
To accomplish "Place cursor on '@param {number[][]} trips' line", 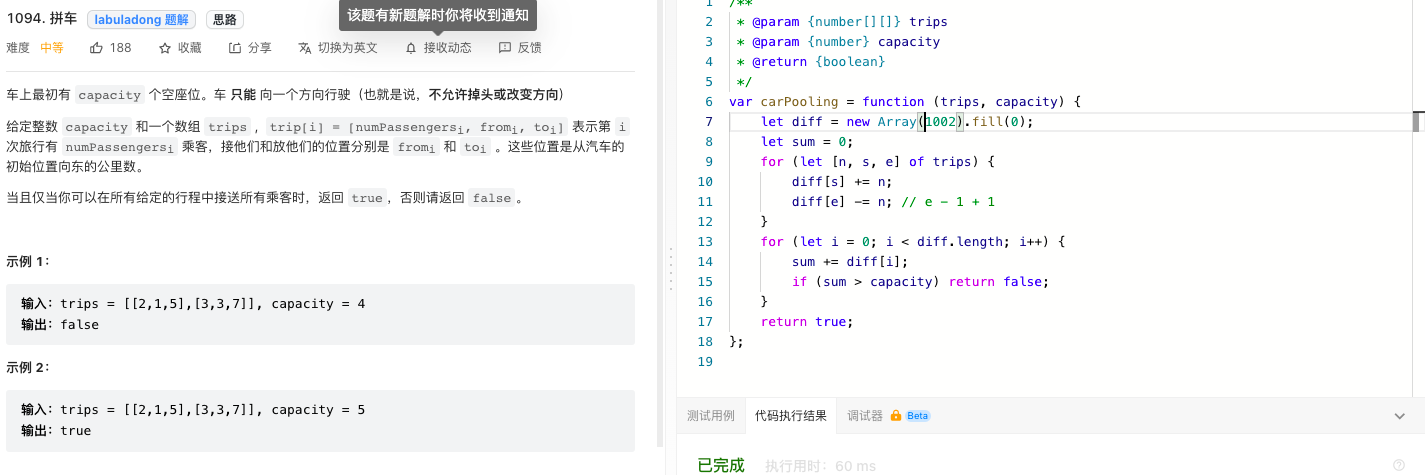I will point(841,22).
